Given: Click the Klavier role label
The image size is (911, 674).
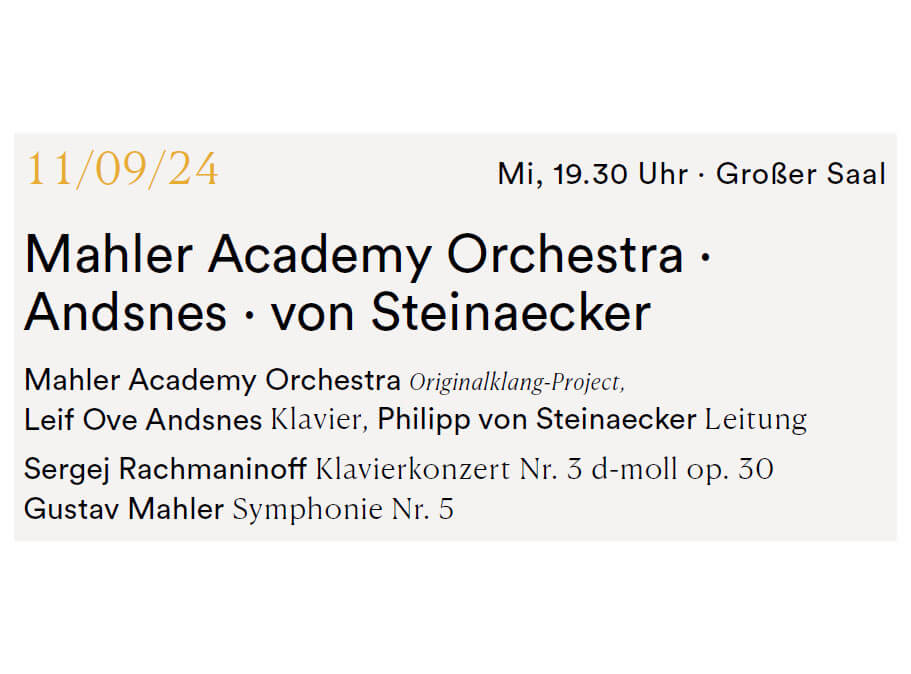Looking at the screenshot, I should click(x=319, y=420).
